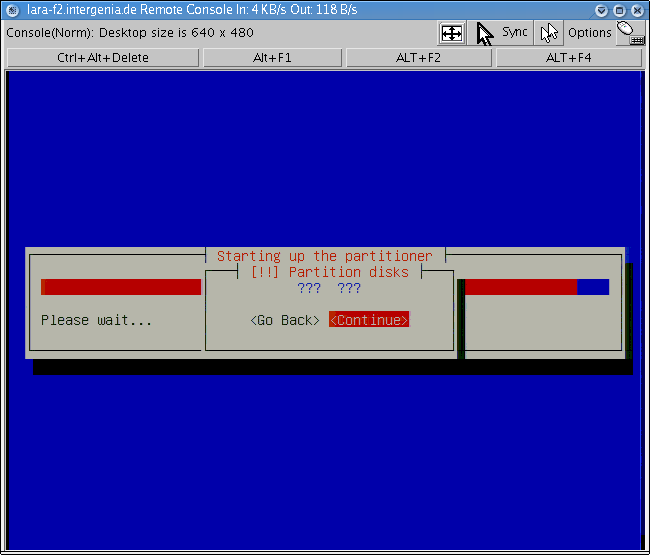Click the Sync label in the toolbar
This screenshot has width=650, height=555.
click(514, 32)
